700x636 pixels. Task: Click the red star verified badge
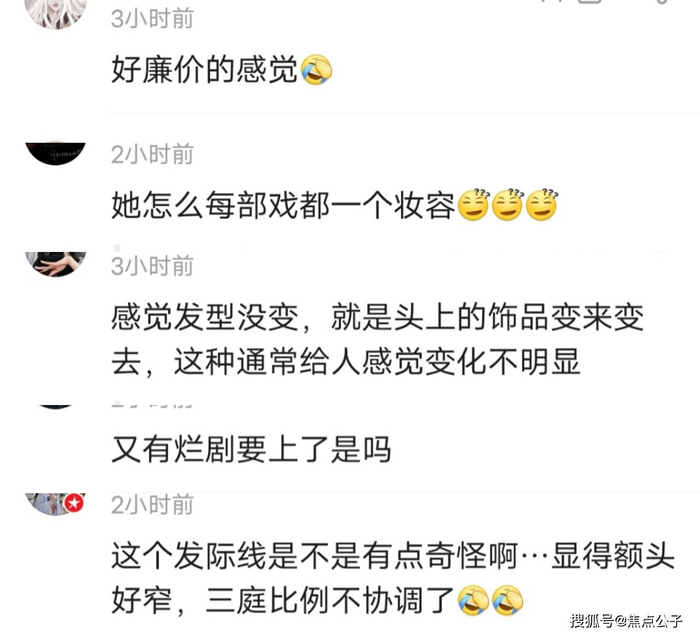click(x=74, y=503)
